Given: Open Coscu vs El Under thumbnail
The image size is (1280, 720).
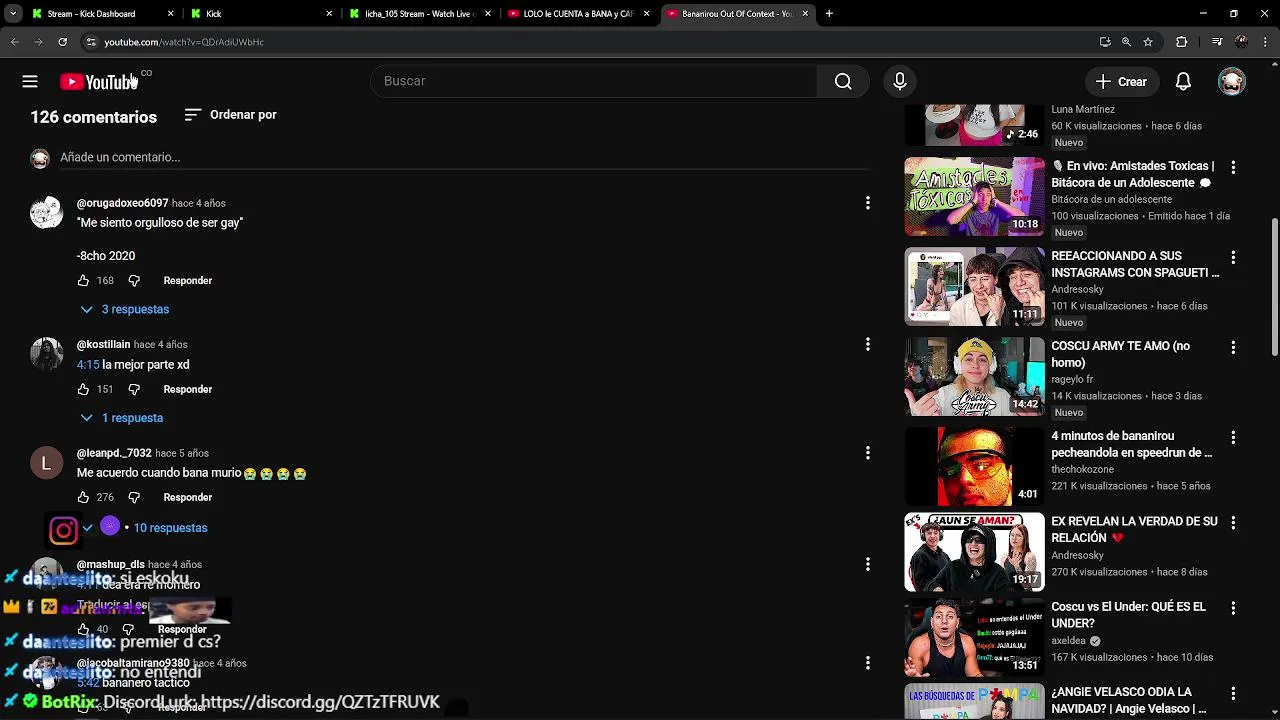Looking at the screenshot, I should [x=974, y=638].
